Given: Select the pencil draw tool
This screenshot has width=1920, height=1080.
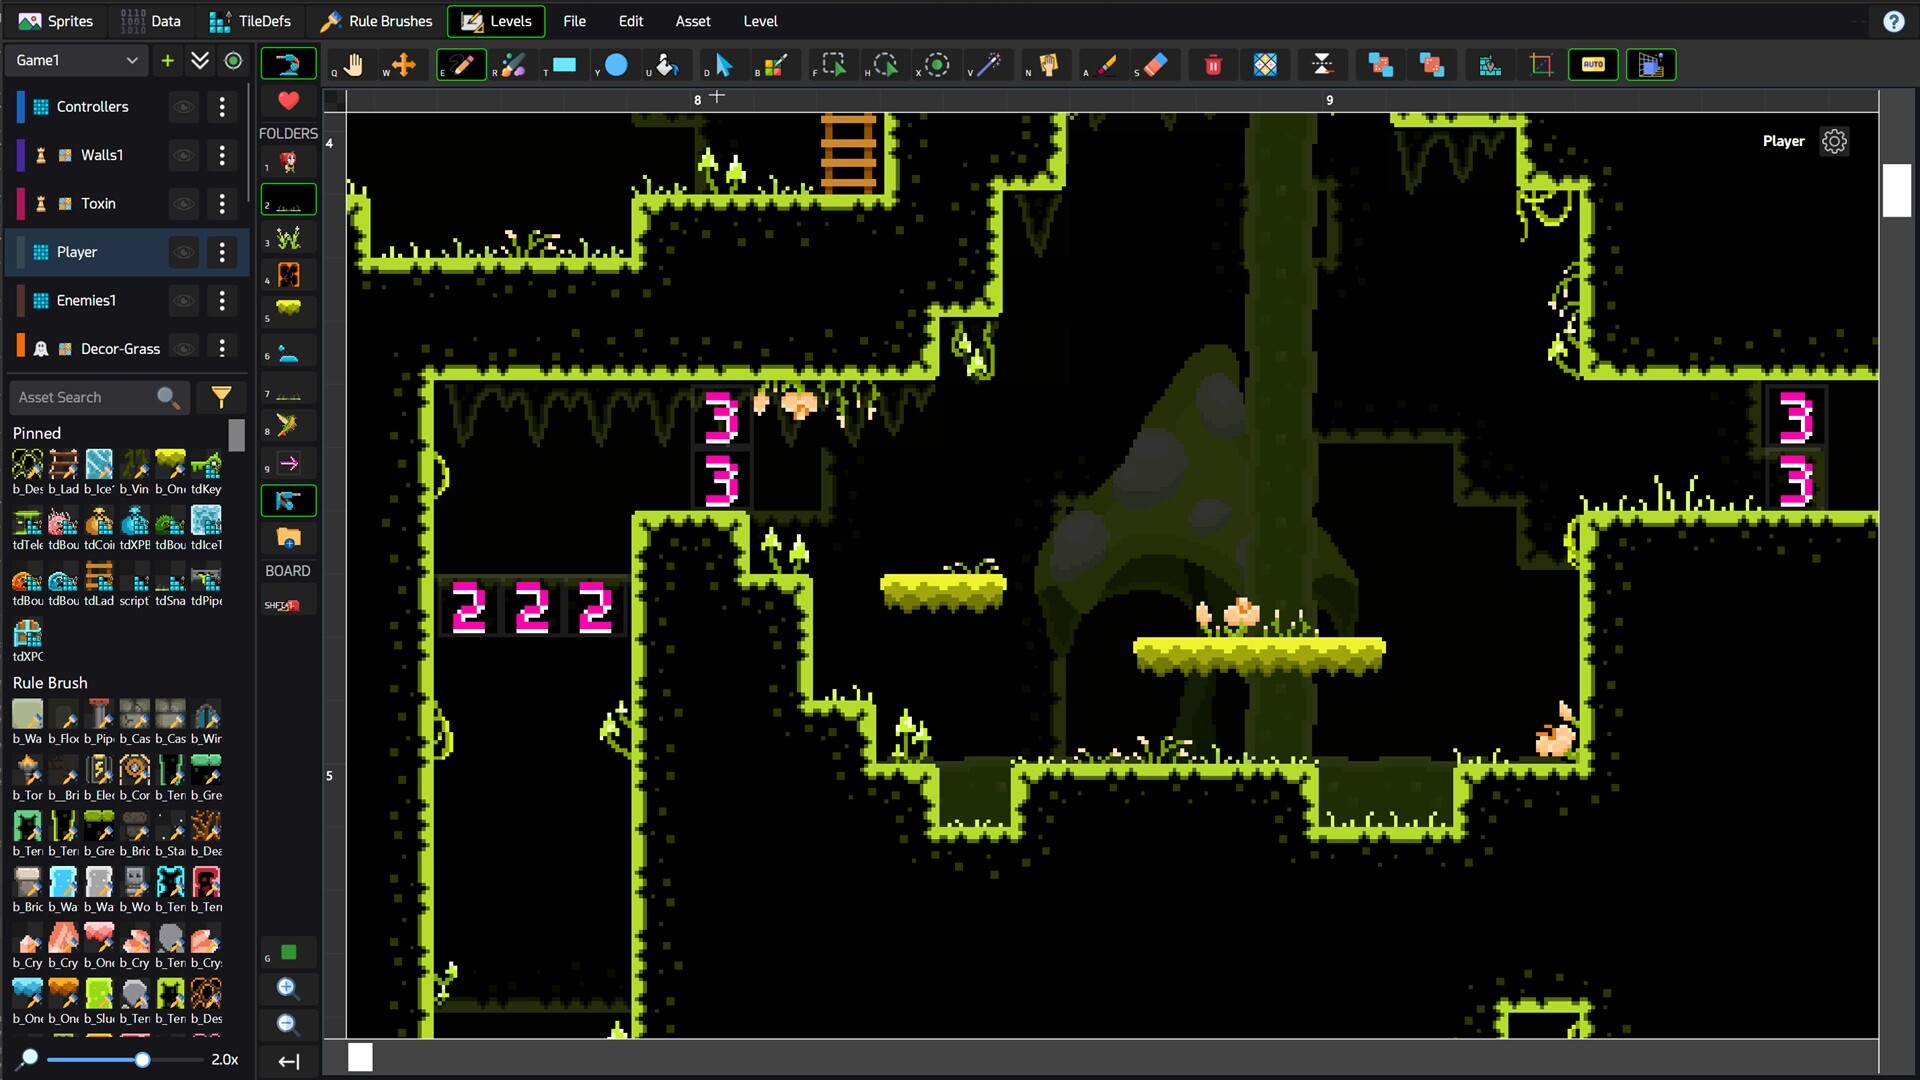Looking at the screenshot, I should (462, 65).
